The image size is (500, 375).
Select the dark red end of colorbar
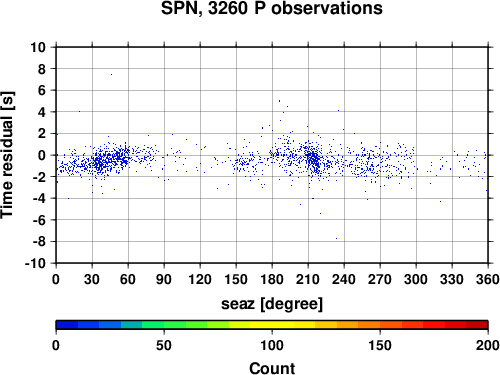(x=477, y=325)
